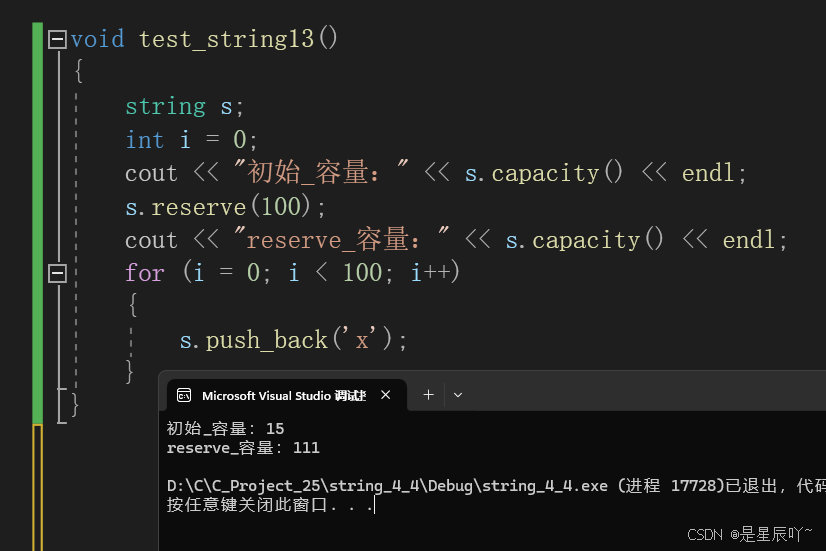826x551 pixels.
Task: Click the console icon on the debug tab
Action: (x=184, y=395)
